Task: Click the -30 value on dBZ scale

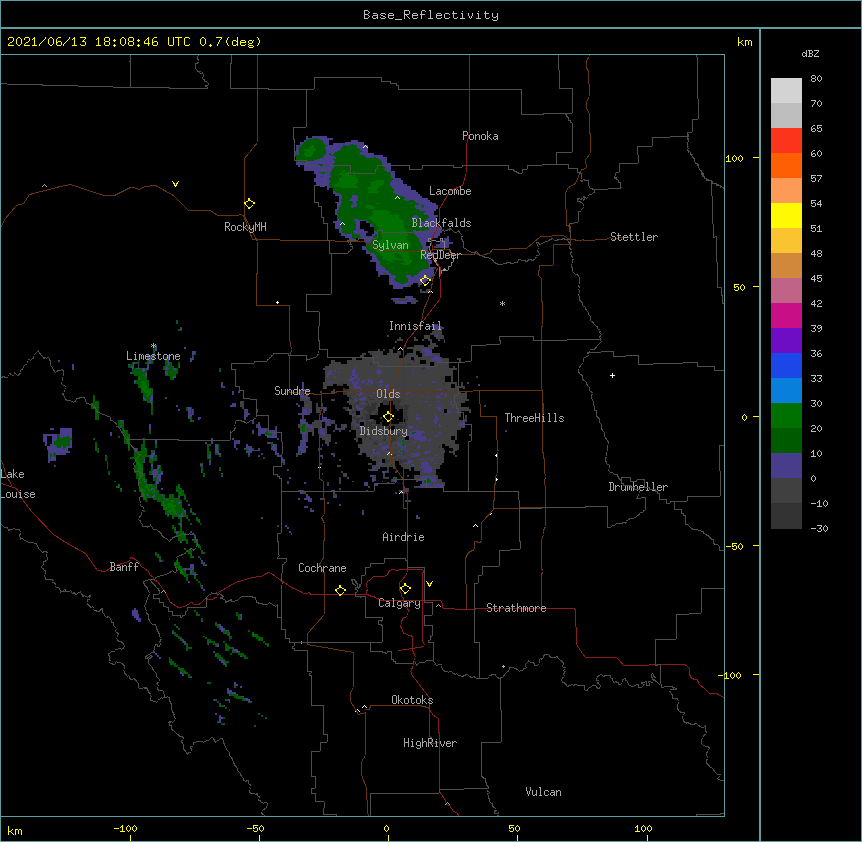Action: point(819,528)
